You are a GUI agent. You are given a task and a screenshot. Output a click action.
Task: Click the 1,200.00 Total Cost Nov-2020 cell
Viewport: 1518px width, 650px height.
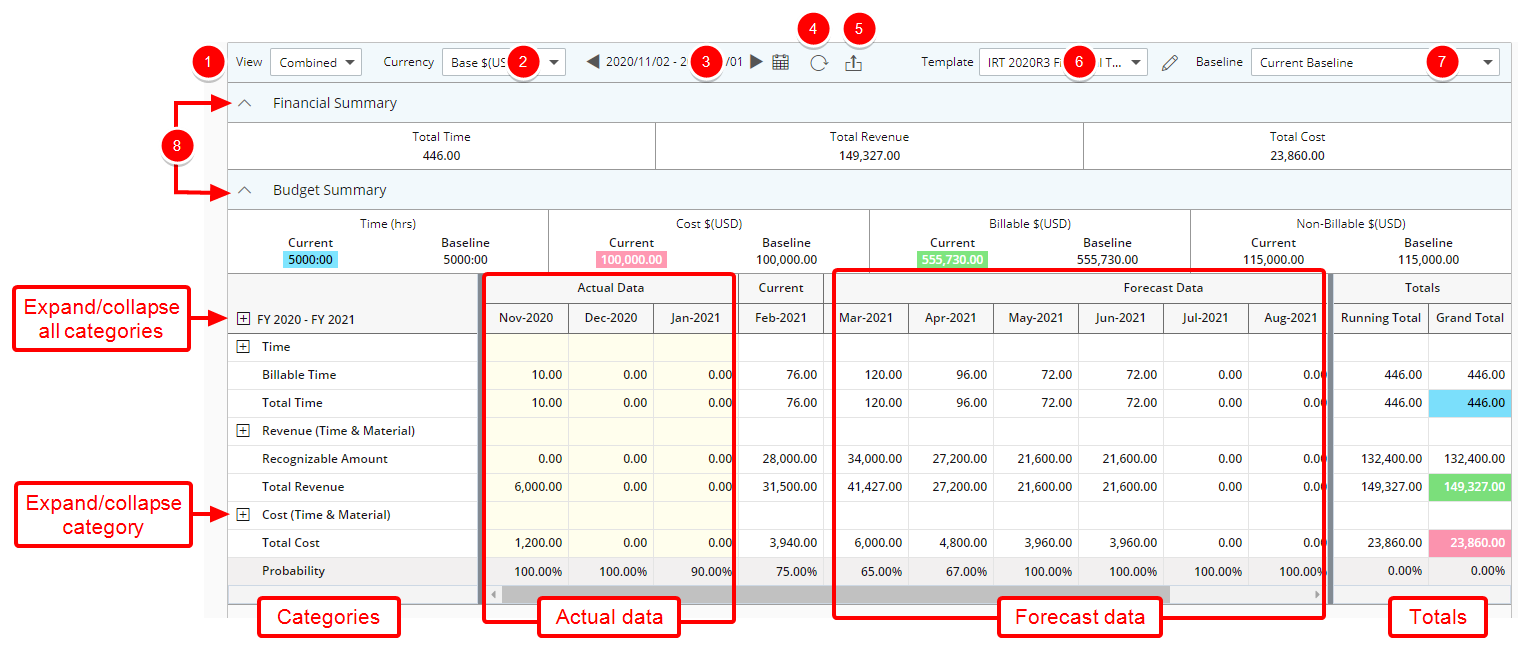[x=526, y=543]
